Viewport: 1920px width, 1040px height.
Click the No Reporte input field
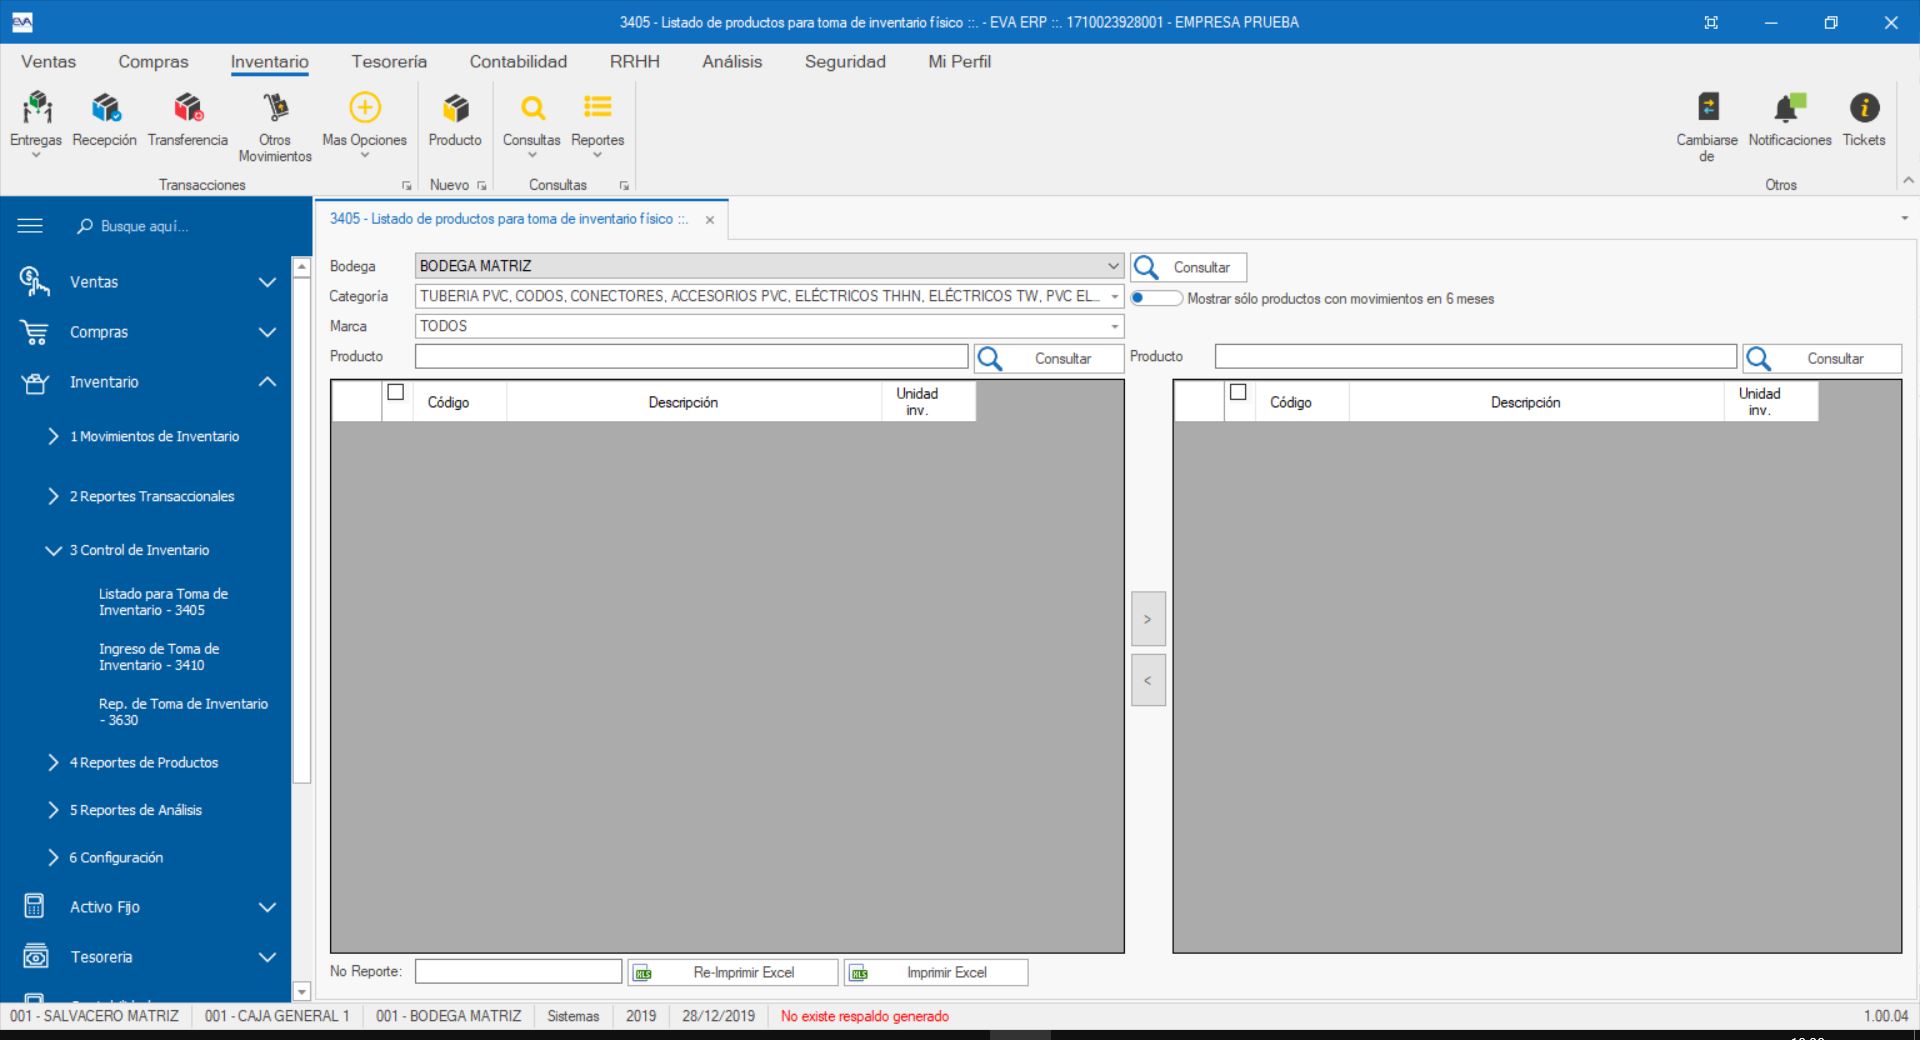pyautogui.click(x=518, y=972)
